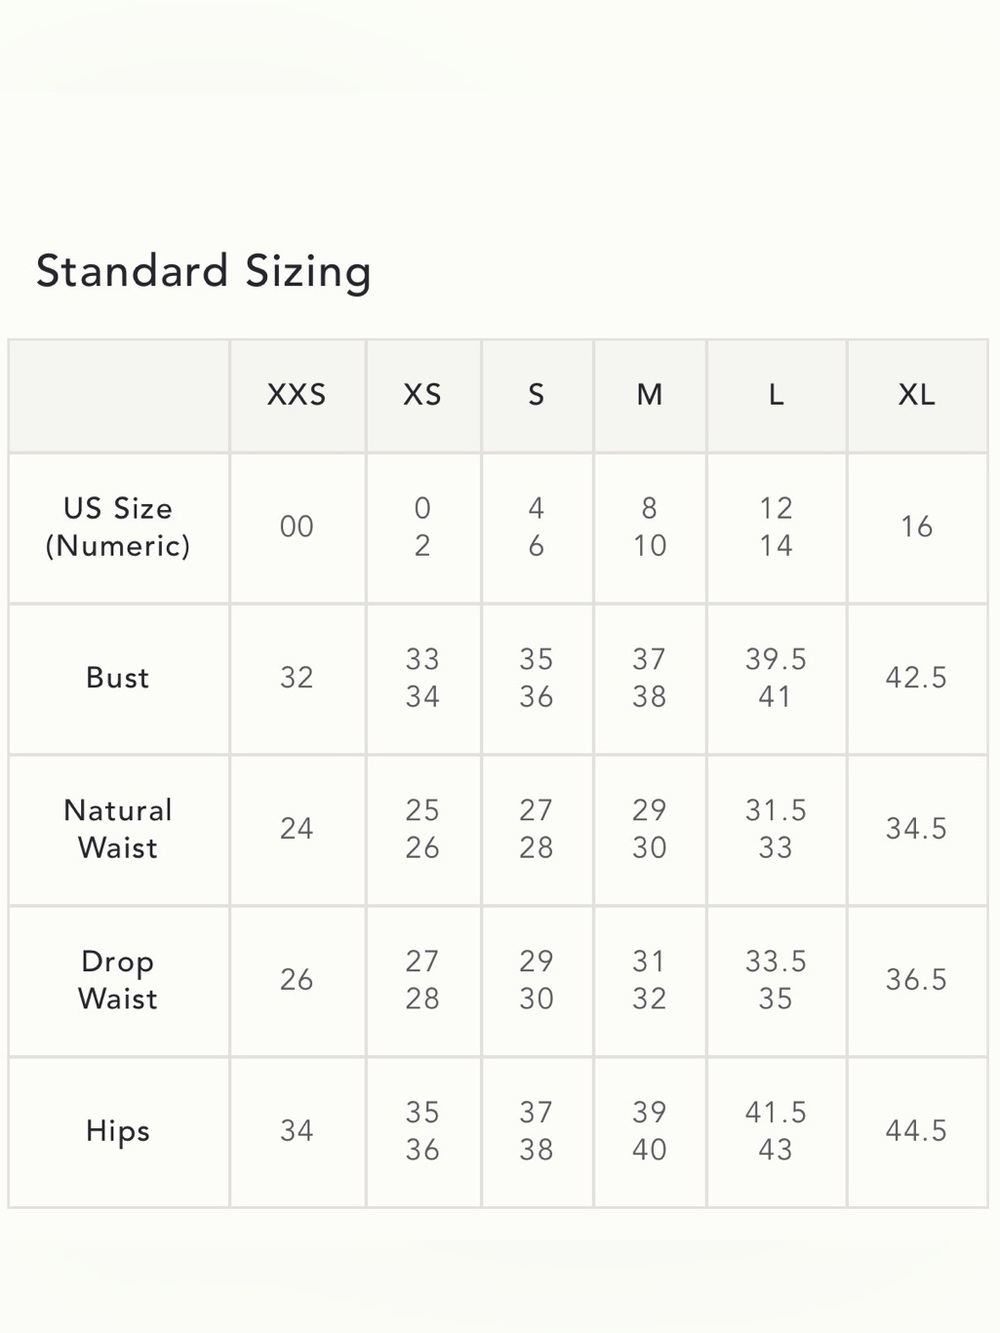Select the XXS natural waist value 24
Viewport: 1000px width, 1333px height.
click(x=297, y=829)
